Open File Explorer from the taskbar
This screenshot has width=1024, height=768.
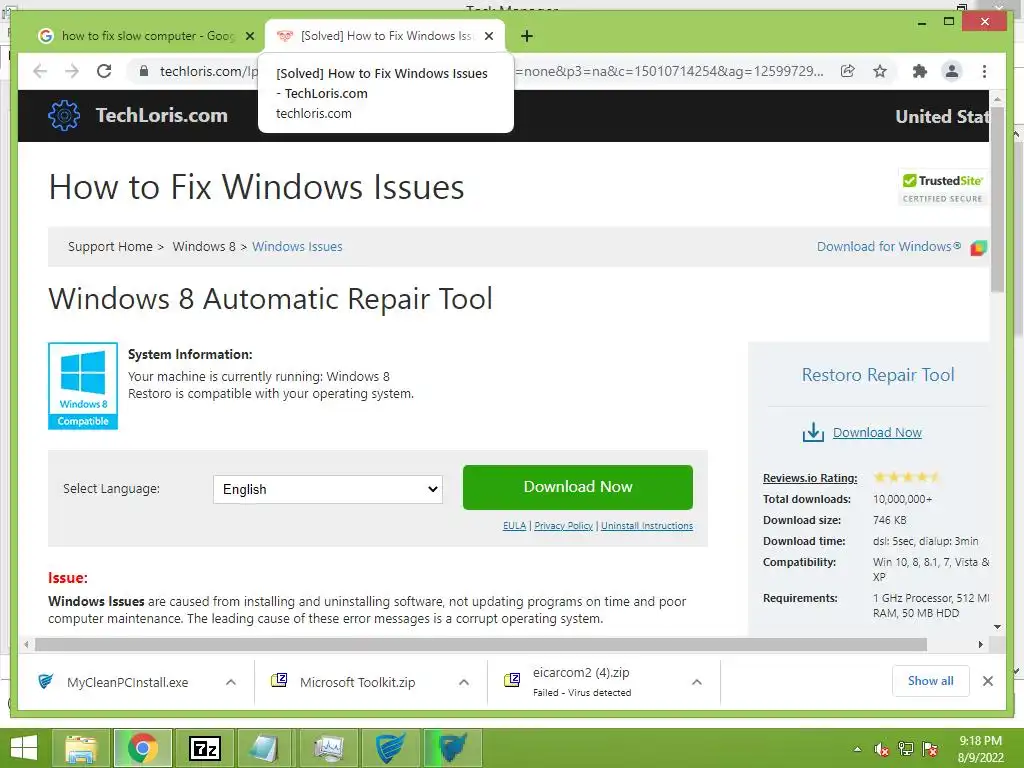point(81,748)
